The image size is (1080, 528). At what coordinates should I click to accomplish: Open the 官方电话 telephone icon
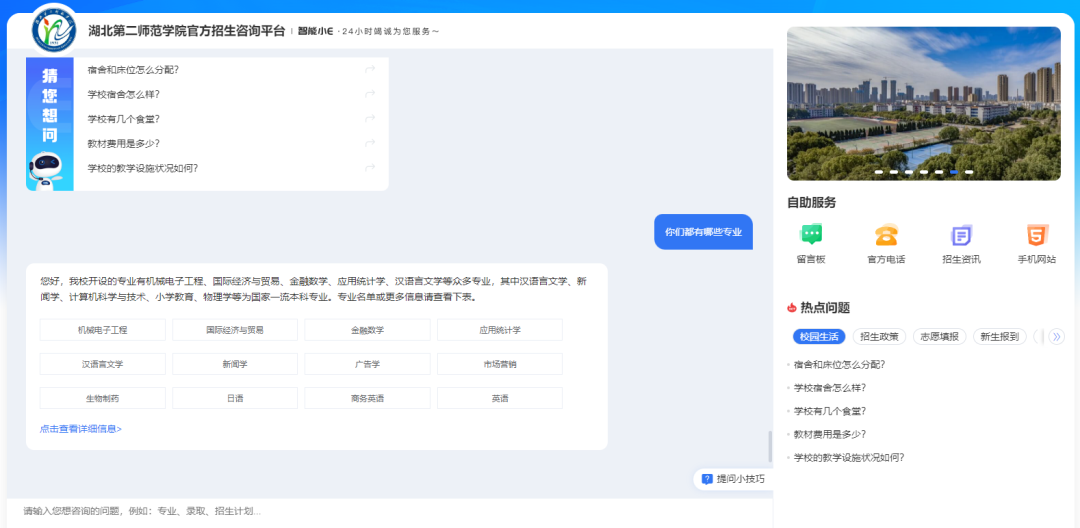886,235
